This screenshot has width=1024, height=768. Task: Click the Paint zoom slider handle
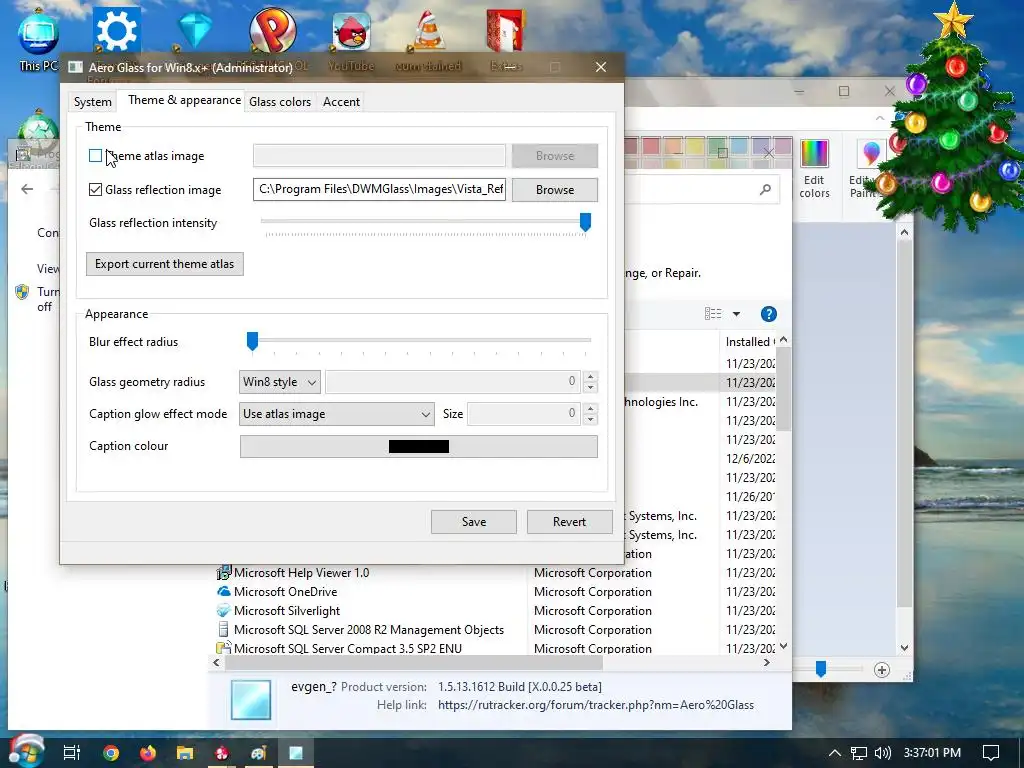tap(821, 669)
